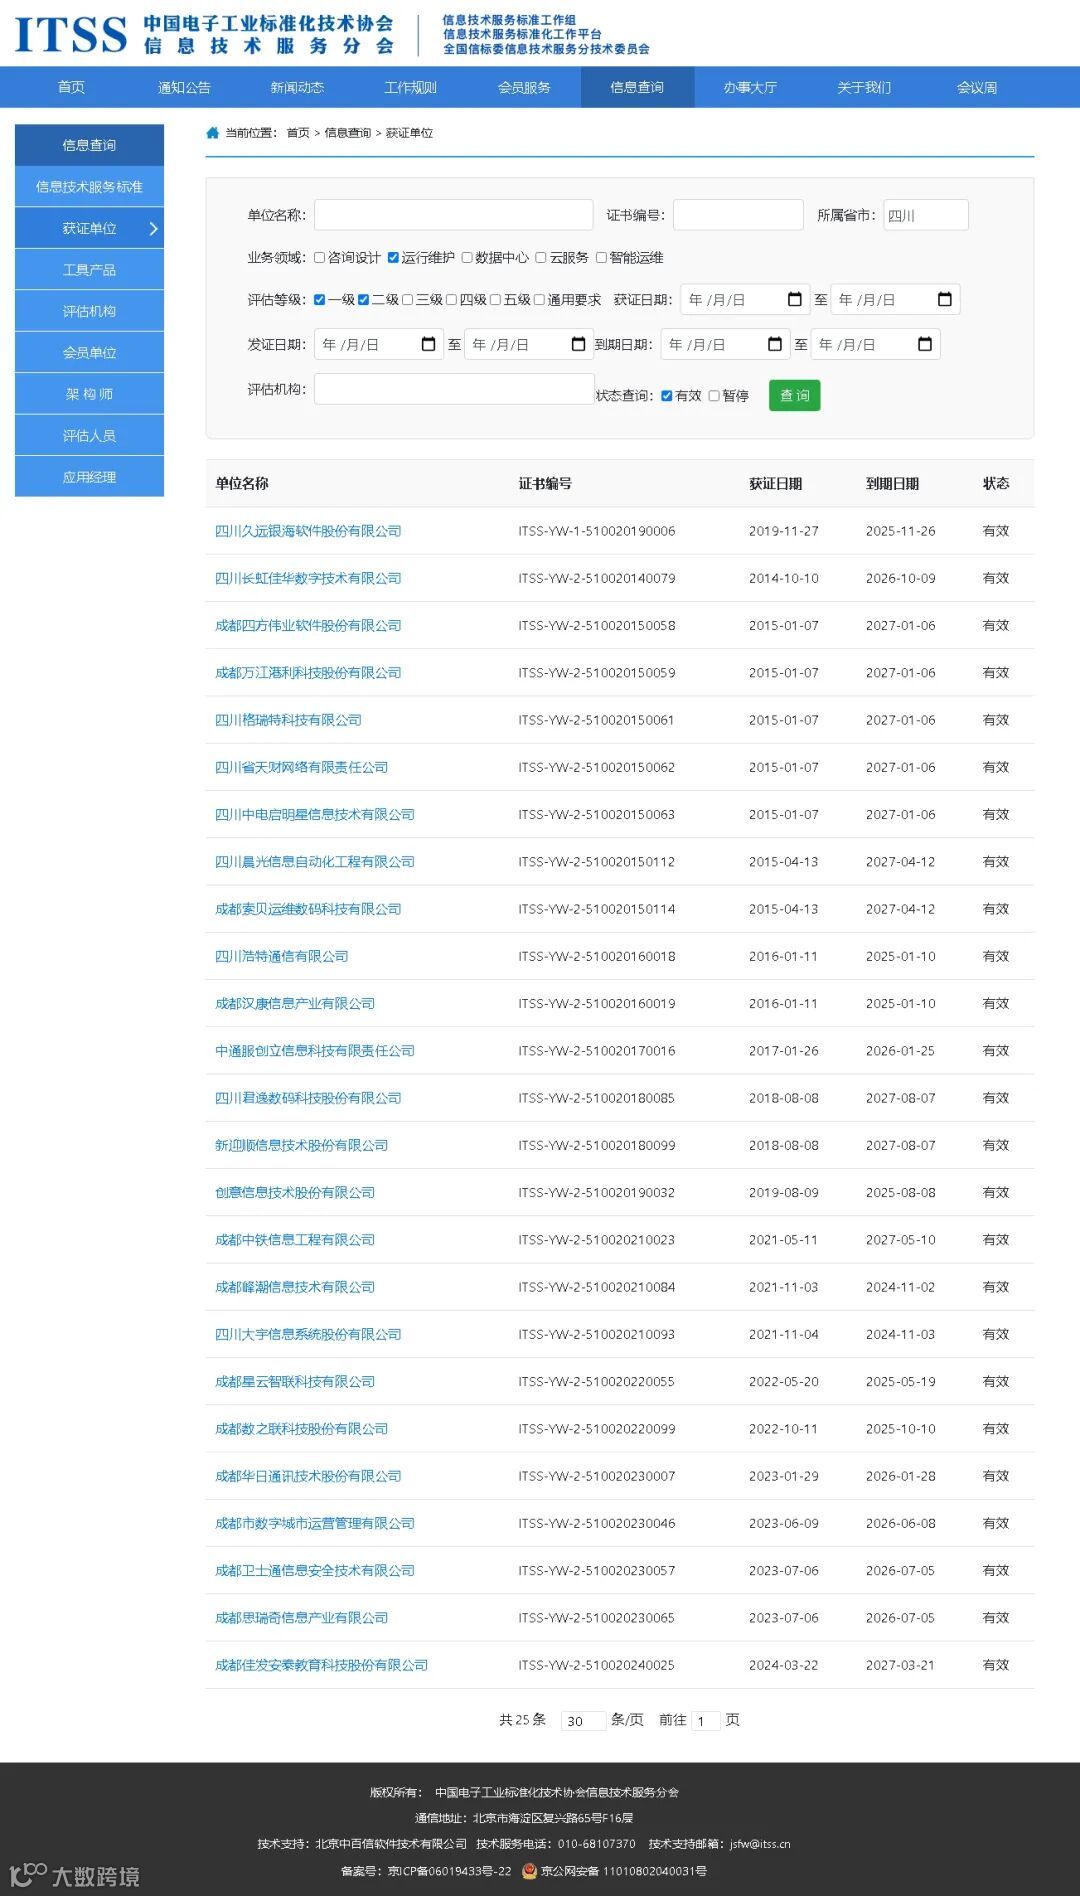Open 成都佳发安泰教育科技股份有限公司 link
This screenshot has height=1896, width=1080.
(321, 1665)
